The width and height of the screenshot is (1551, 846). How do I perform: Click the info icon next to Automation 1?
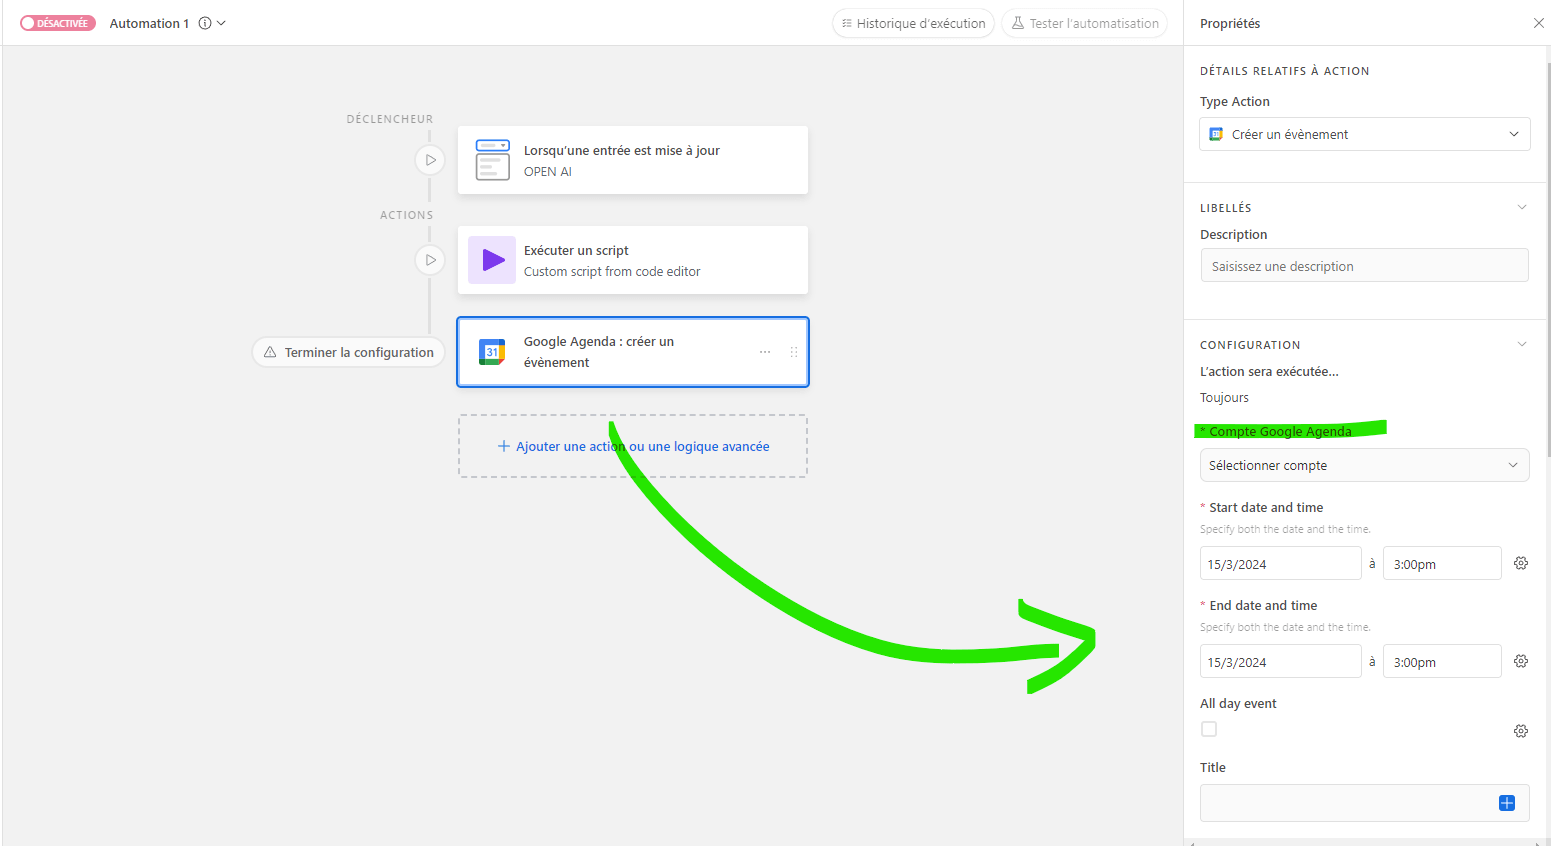tap(205, 23)
